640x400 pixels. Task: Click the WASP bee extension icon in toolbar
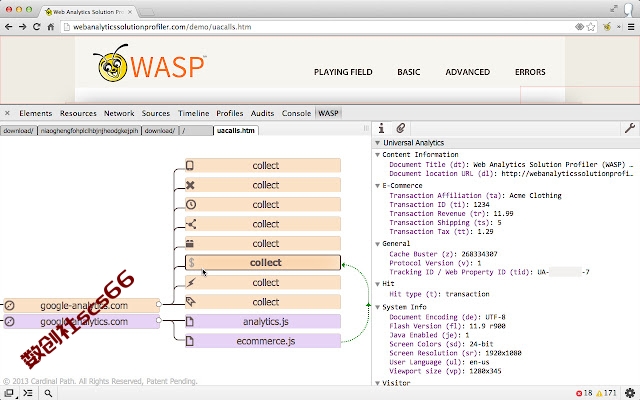[x=607, y=27]
